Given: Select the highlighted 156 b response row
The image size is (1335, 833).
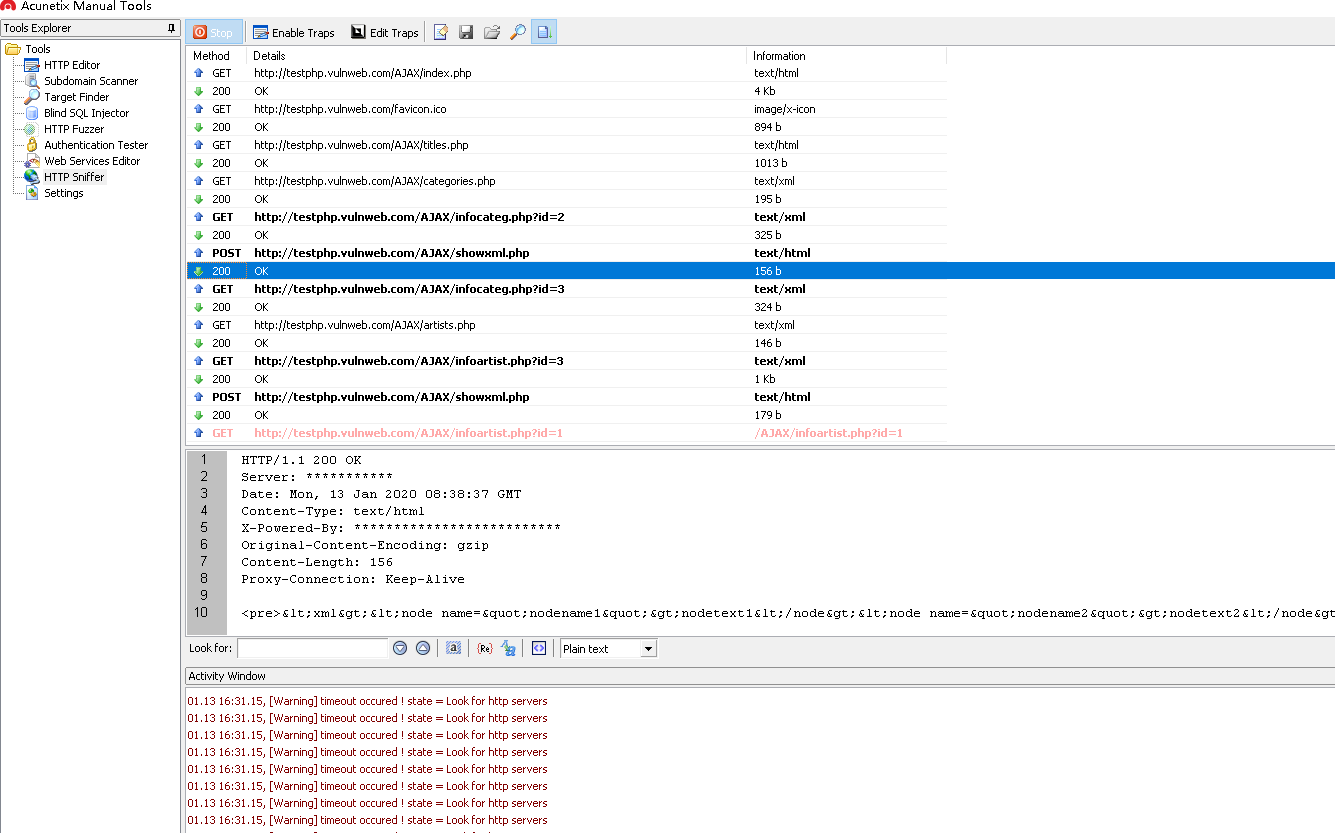Looking at the screenshot, I should pos(761,271).
